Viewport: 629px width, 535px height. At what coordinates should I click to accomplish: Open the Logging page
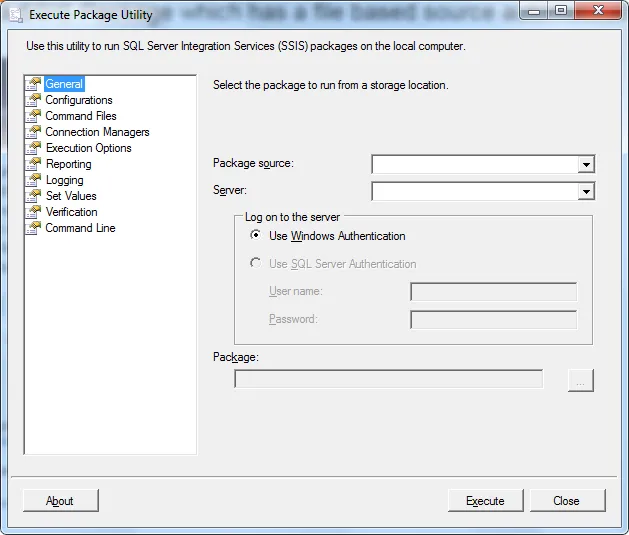(x=65, y=180)
